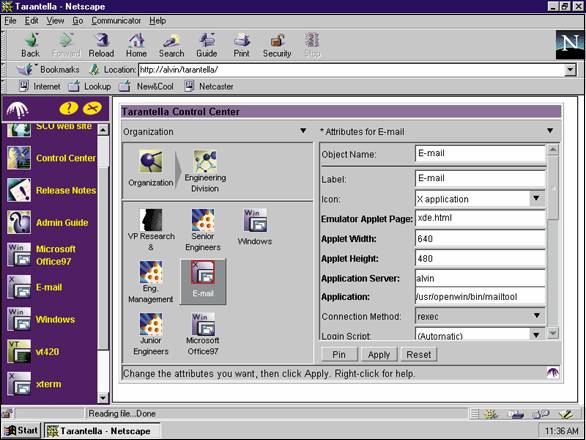
Task: Click the Apply button
Action: tap(379, 354)
